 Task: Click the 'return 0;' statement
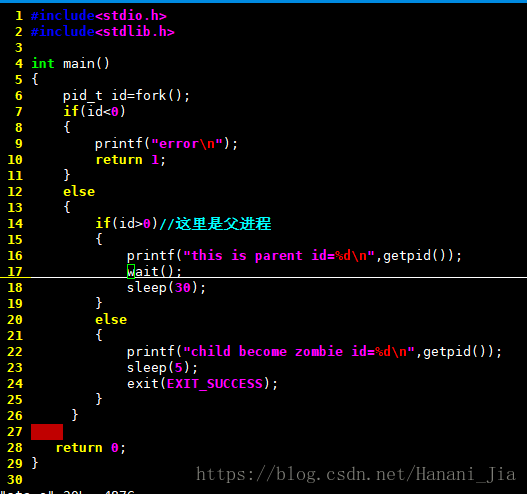(91, 448)
